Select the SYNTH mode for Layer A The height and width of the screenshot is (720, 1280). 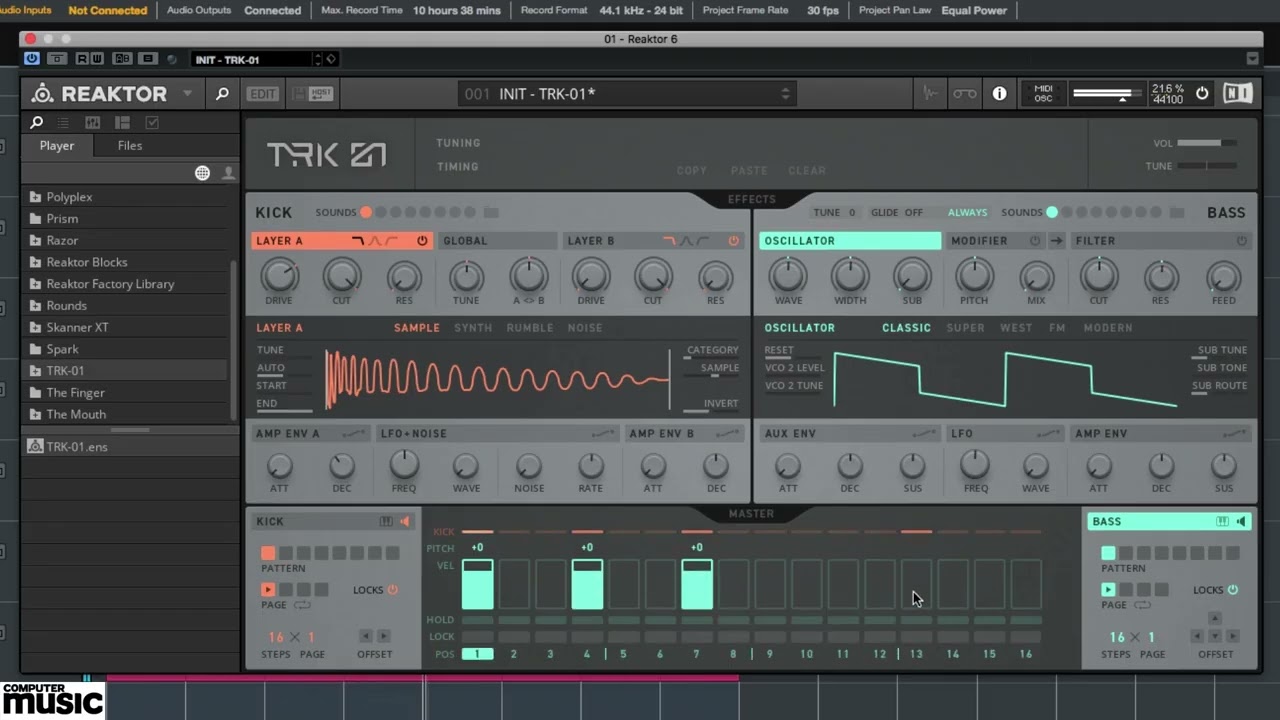[473, 328]
